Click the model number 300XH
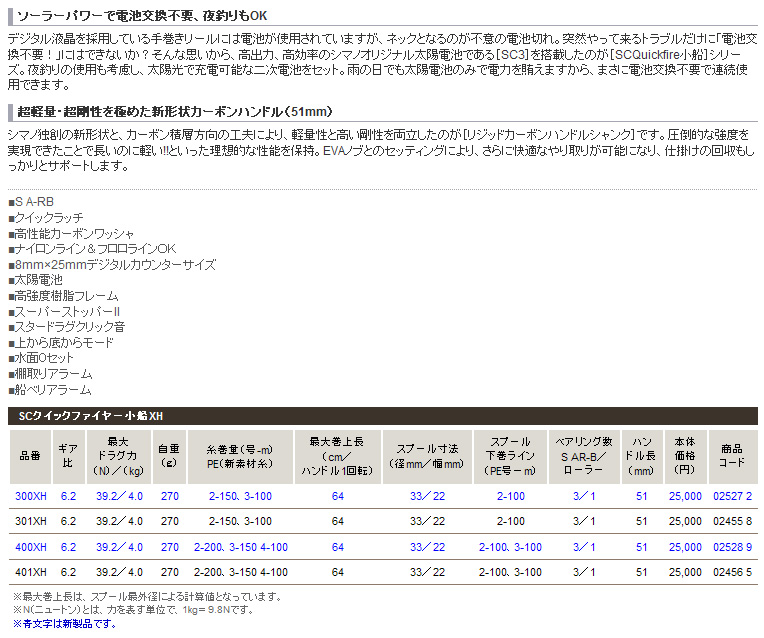This screenshot has width=764, height=638. coord(31,496)
